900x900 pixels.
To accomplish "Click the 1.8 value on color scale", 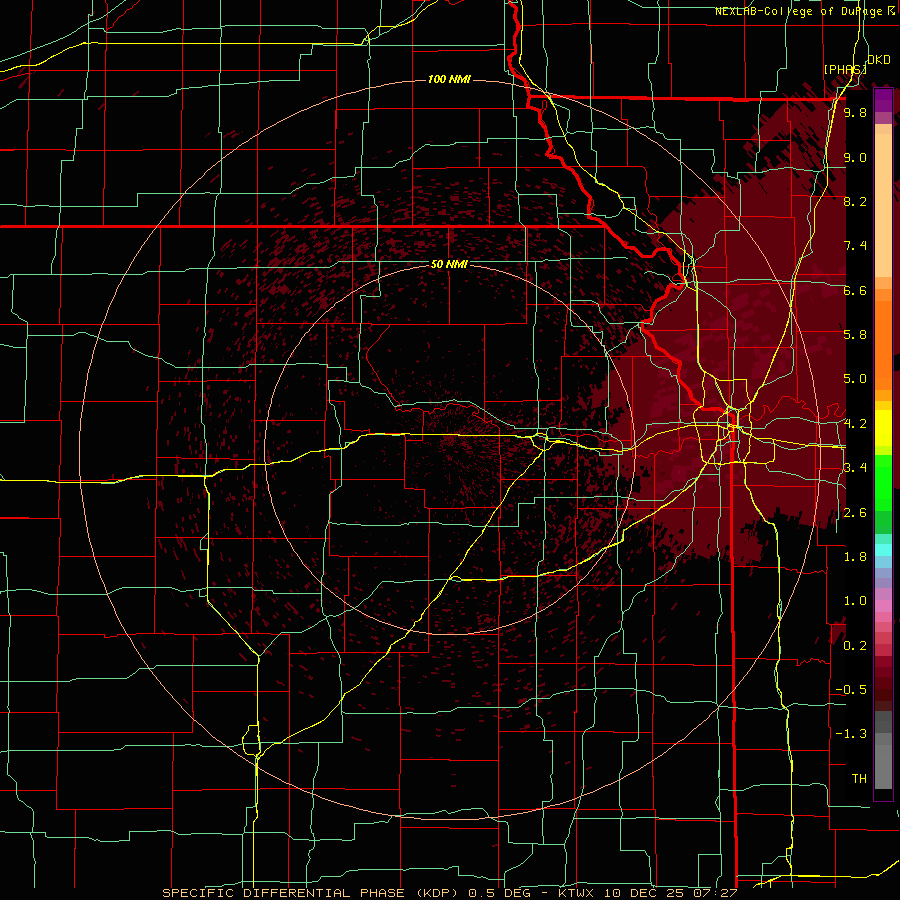I will pyautogui.click(x=855, y=557).
